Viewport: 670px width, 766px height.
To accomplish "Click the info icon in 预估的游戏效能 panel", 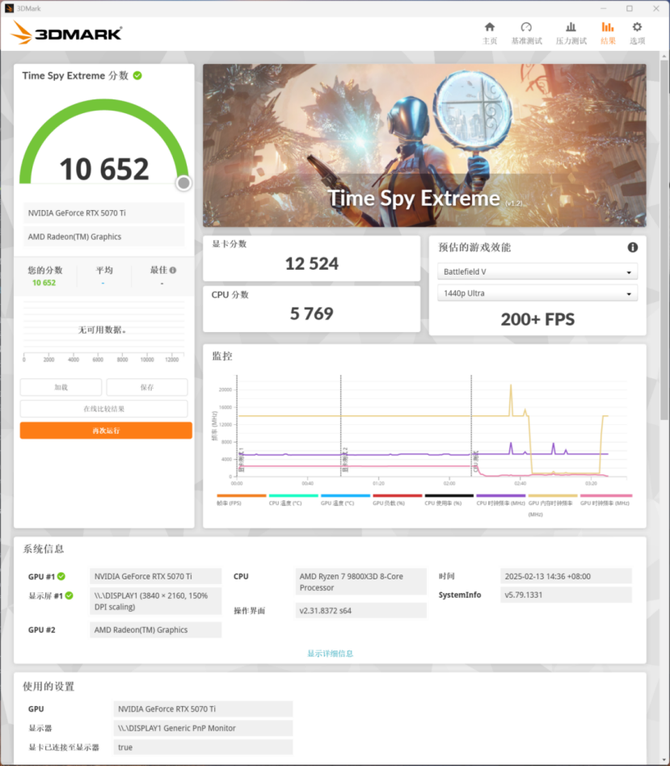I will 632,247.
